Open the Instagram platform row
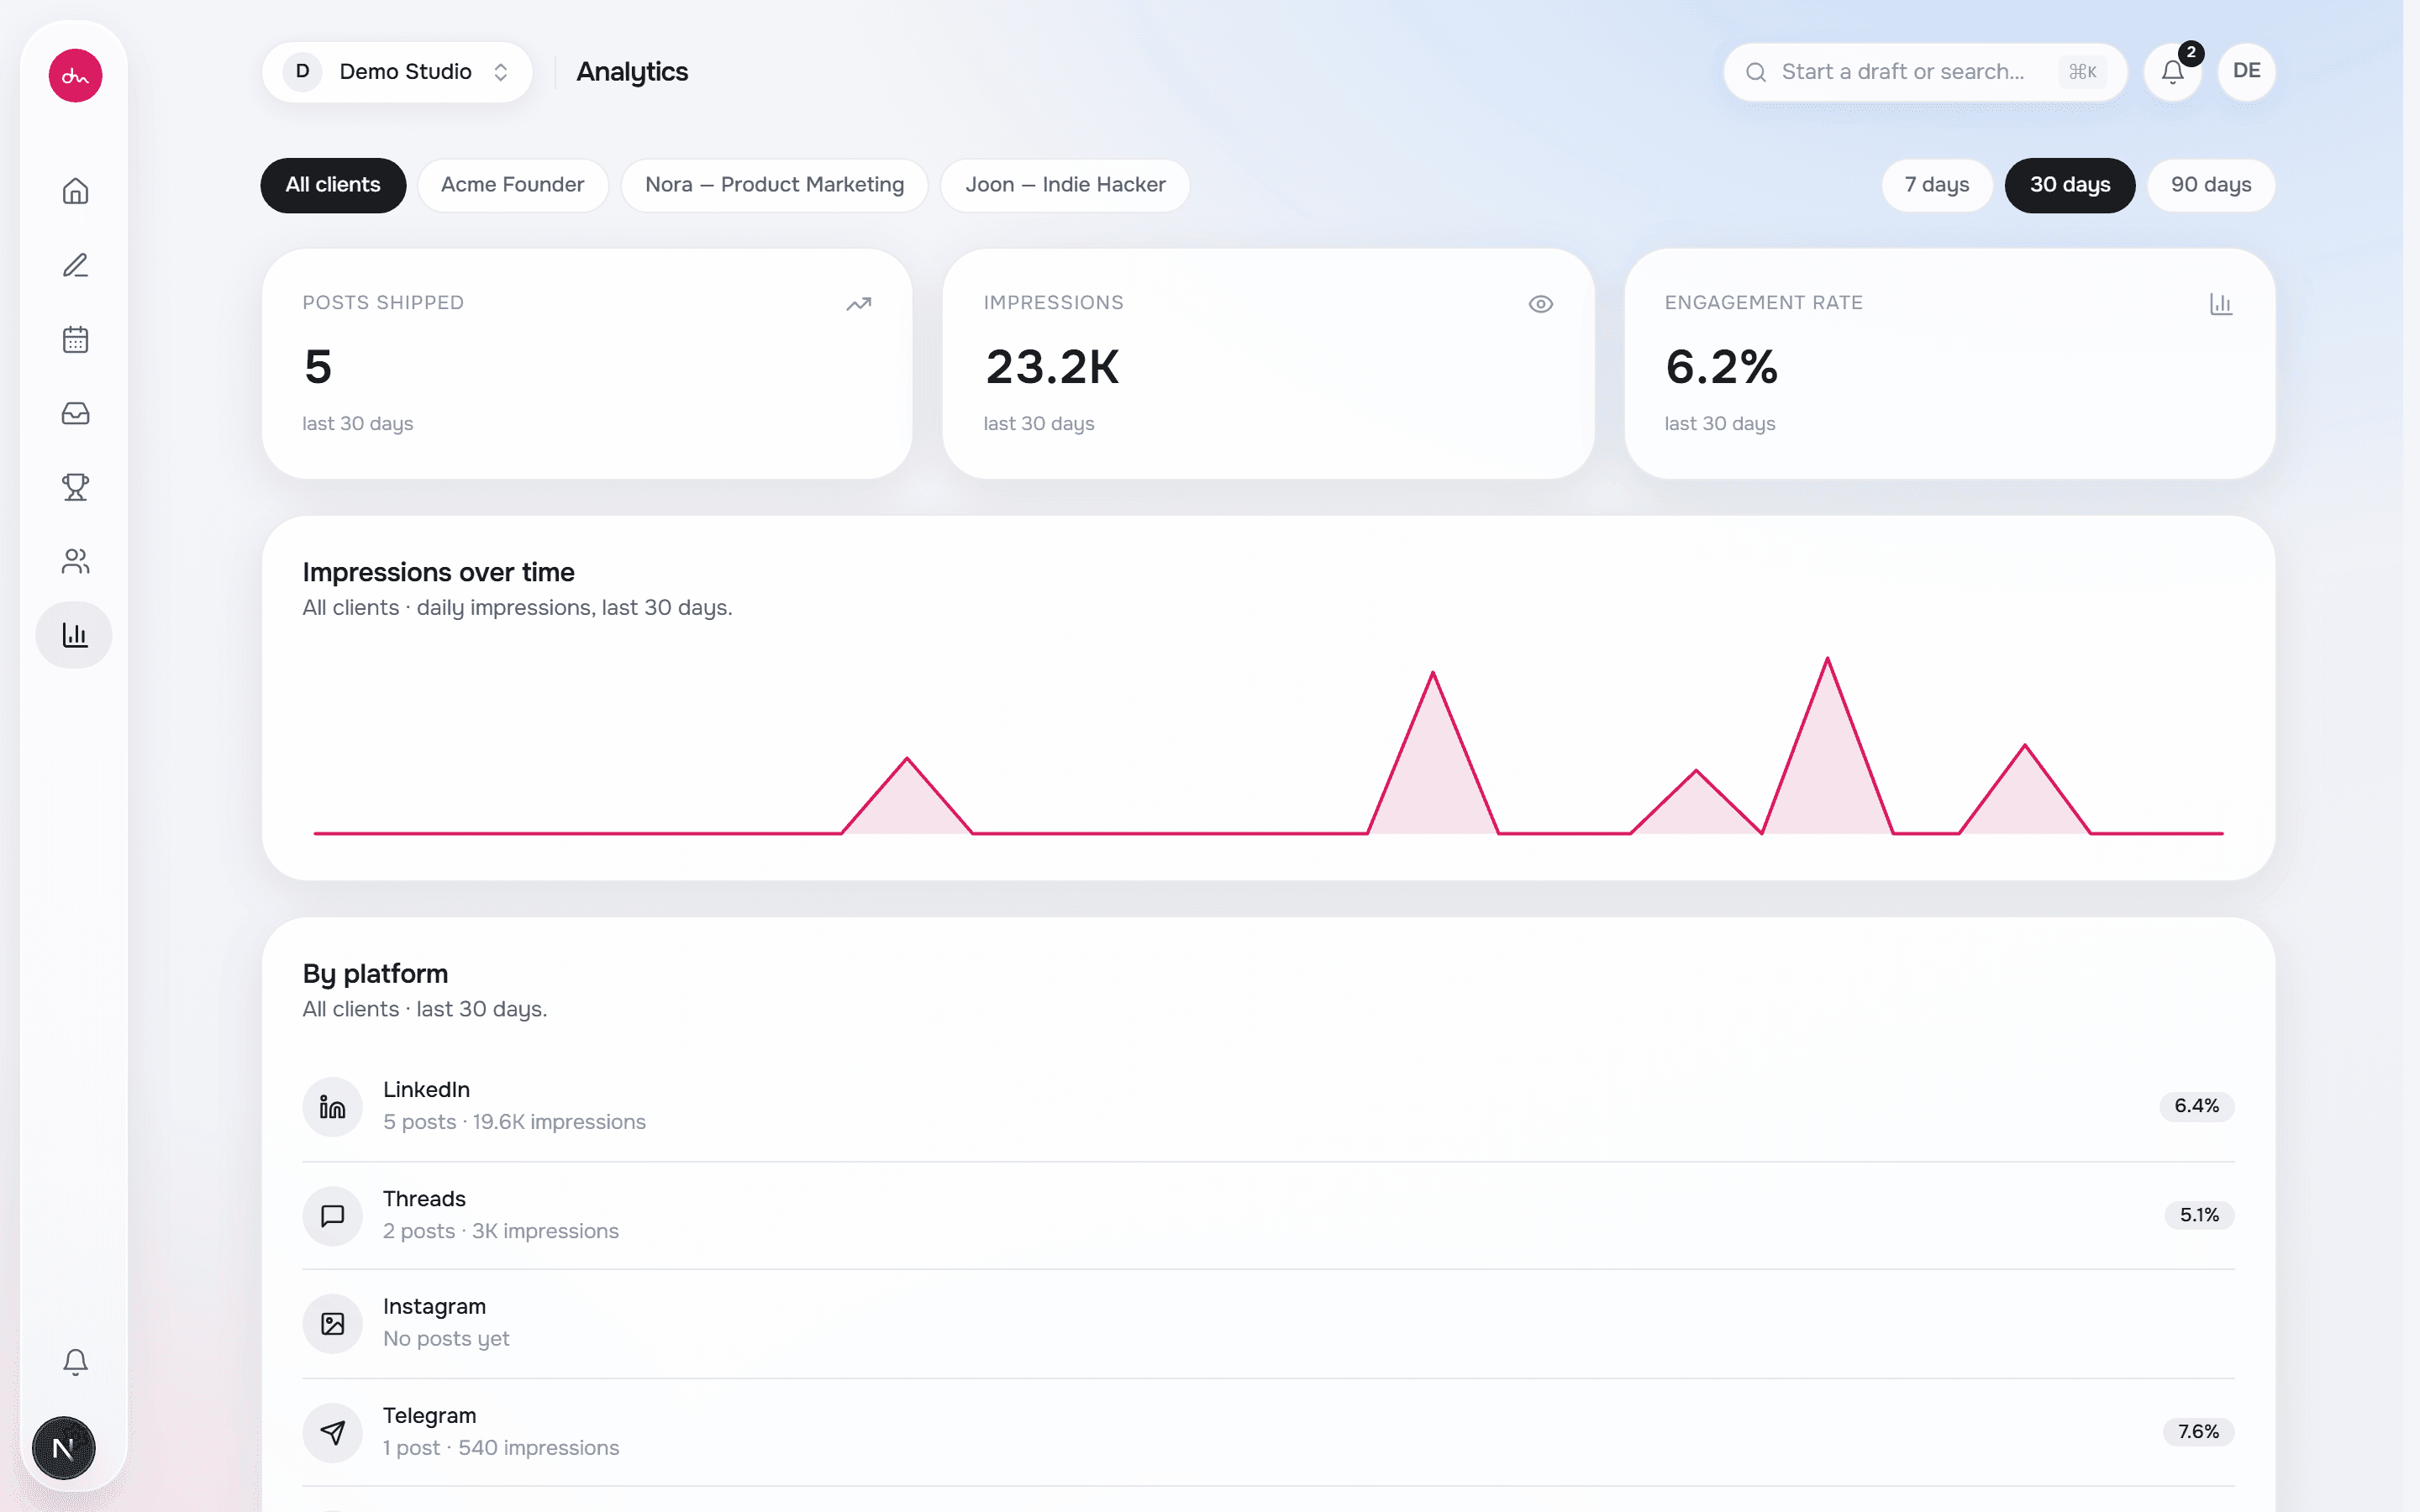 click(1268, 1323)
